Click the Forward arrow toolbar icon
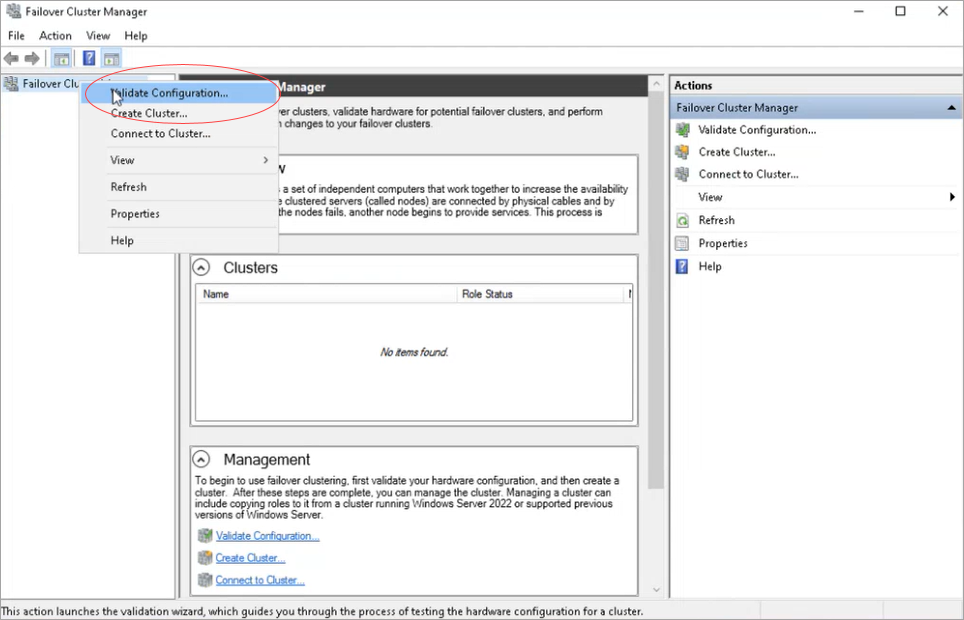This screenshot has width=964, height=620. coord(32,58)
